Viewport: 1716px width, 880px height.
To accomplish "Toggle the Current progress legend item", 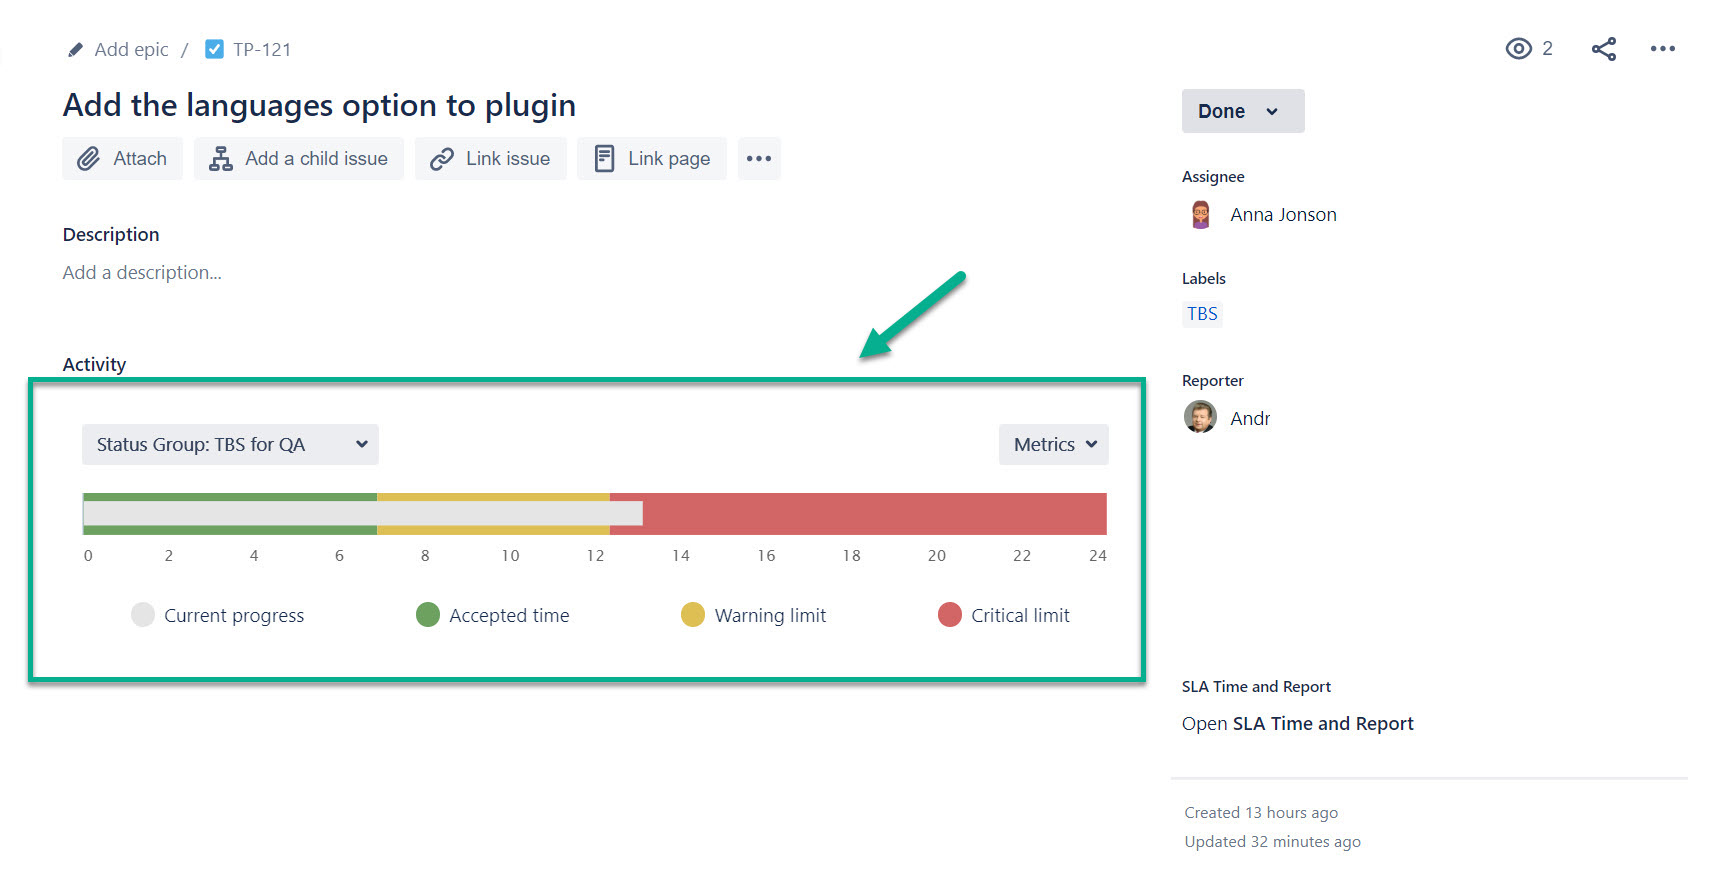I will [218, 615].
